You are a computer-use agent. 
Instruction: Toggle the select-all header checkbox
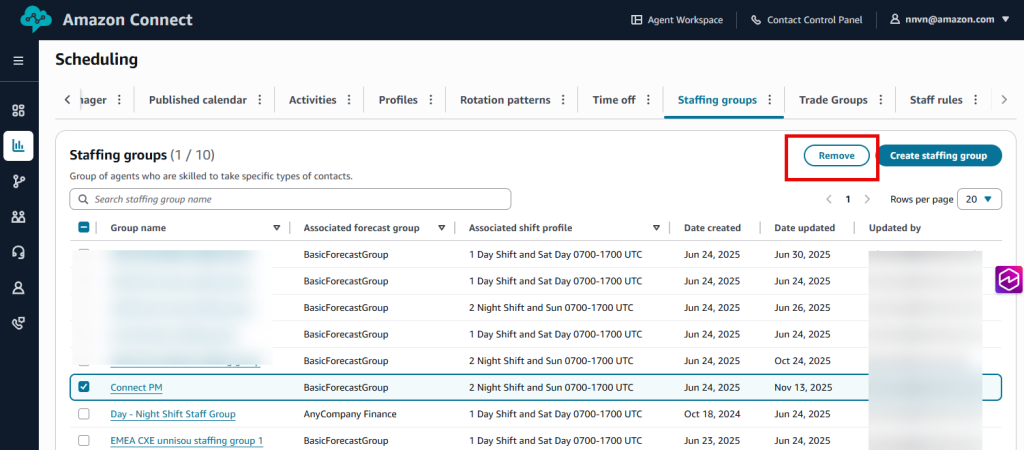coord(84,228)
